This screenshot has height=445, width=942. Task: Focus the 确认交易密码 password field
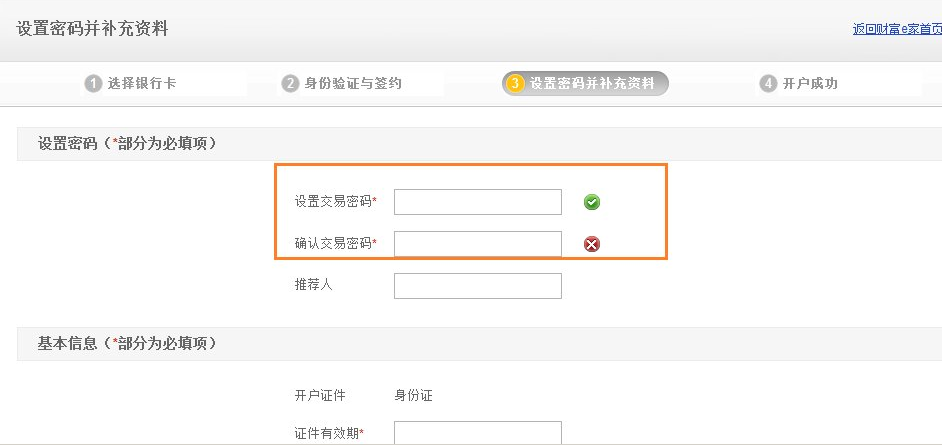click(x=477, y=244)
